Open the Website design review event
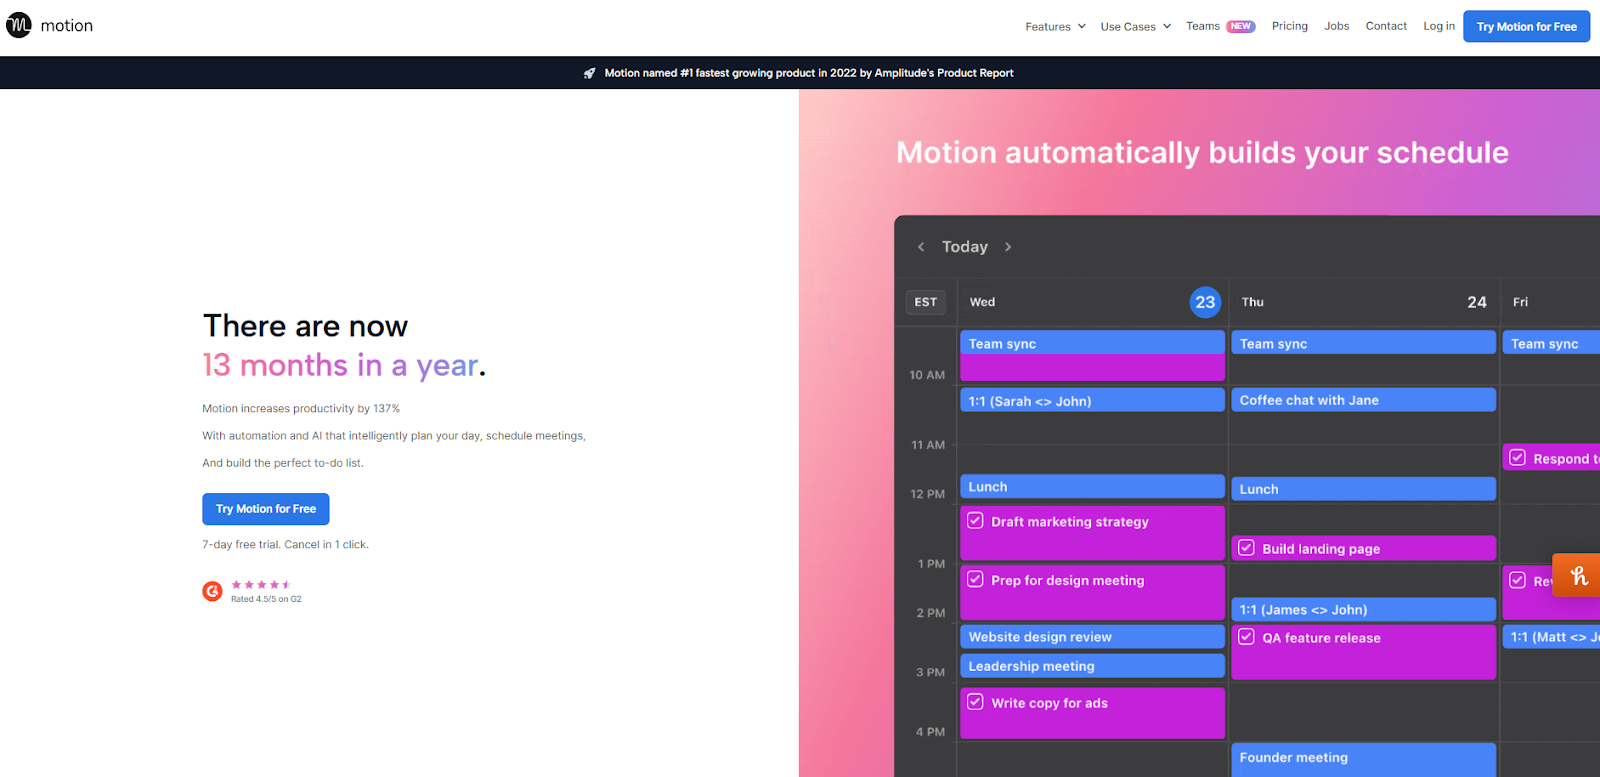1600x777 pixels. pyautogui.click(x=1092, y=637)
